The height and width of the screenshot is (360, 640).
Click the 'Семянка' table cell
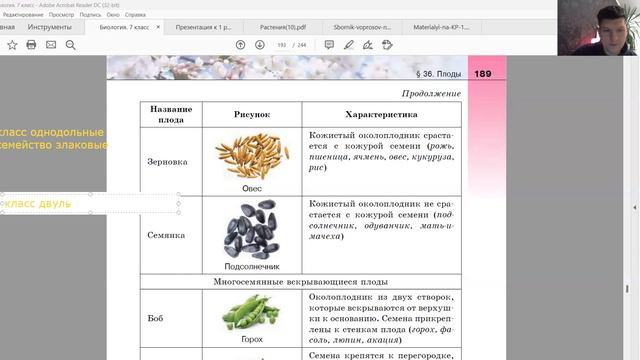[171, 235]
